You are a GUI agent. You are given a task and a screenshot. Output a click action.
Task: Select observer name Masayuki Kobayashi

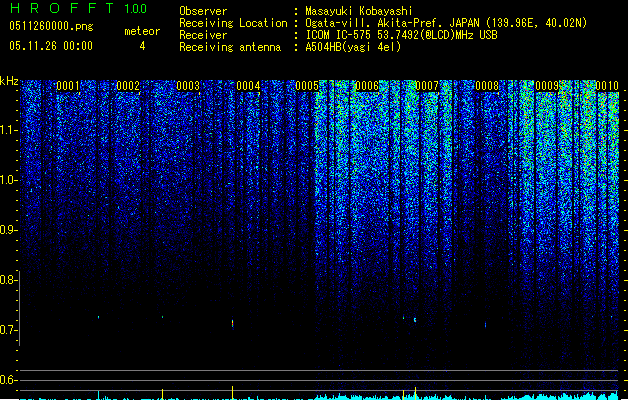359,11
